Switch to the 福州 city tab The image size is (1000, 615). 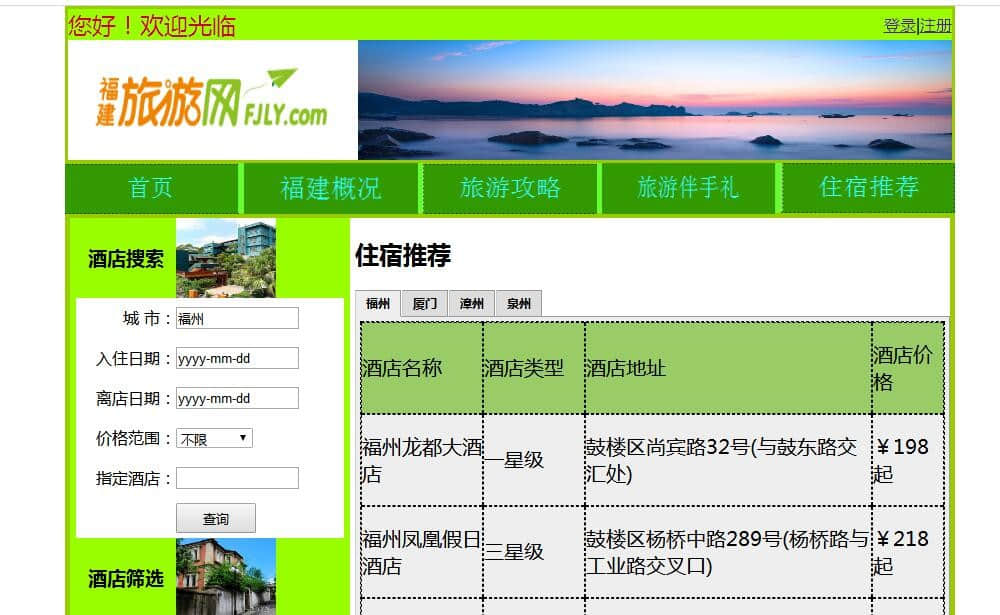click(378, 304)
